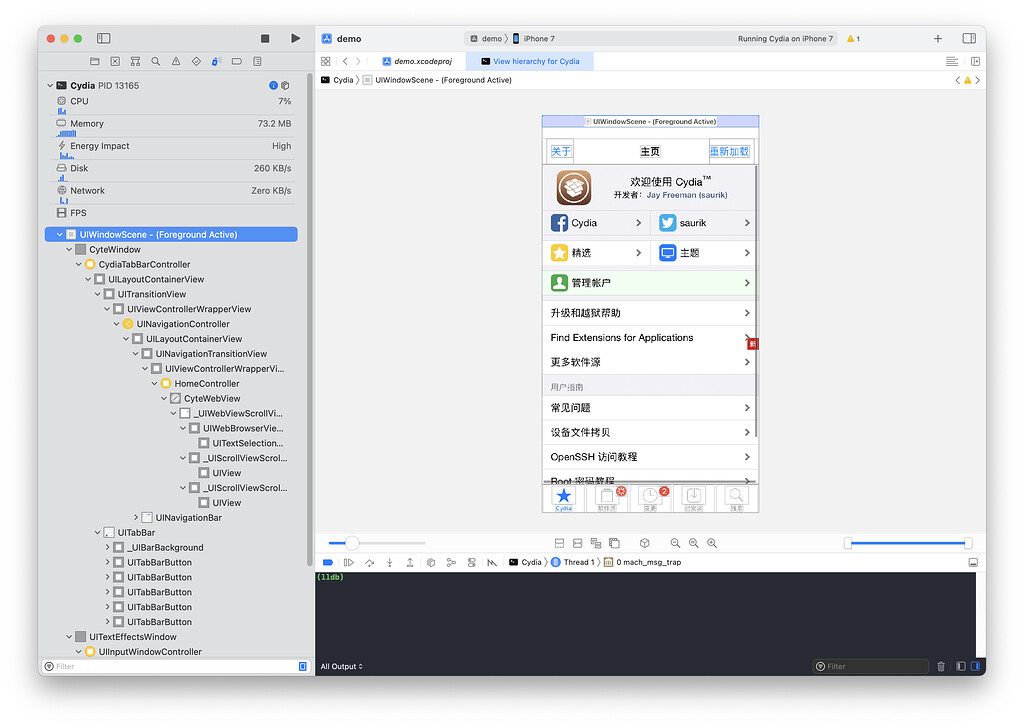Click the Run button in the toolbar
Viewport: 1024px width, 726px height.
click(x=296, y=37)
